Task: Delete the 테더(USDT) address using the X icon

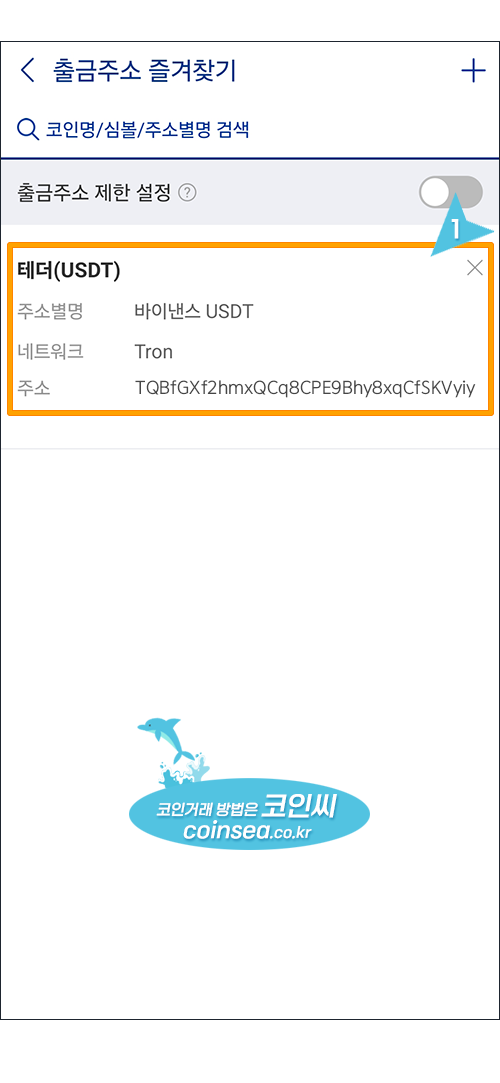Action: click(474, 268)
